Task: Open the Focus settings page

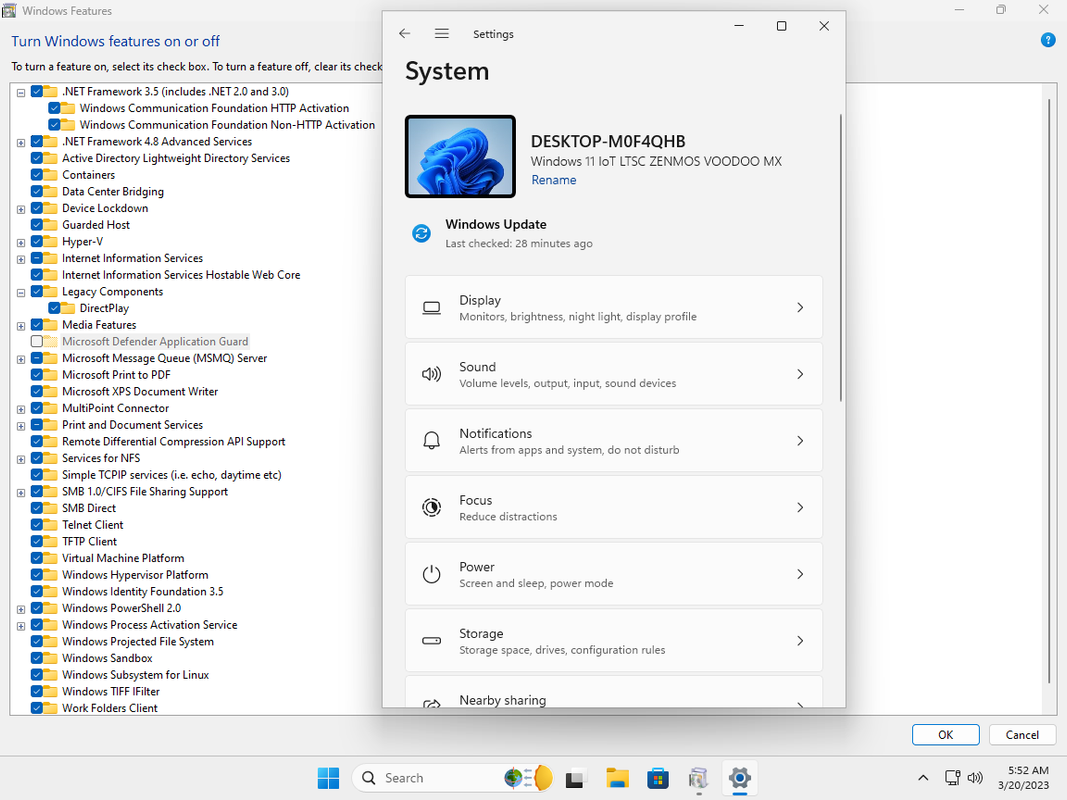Action: point(614,507)
